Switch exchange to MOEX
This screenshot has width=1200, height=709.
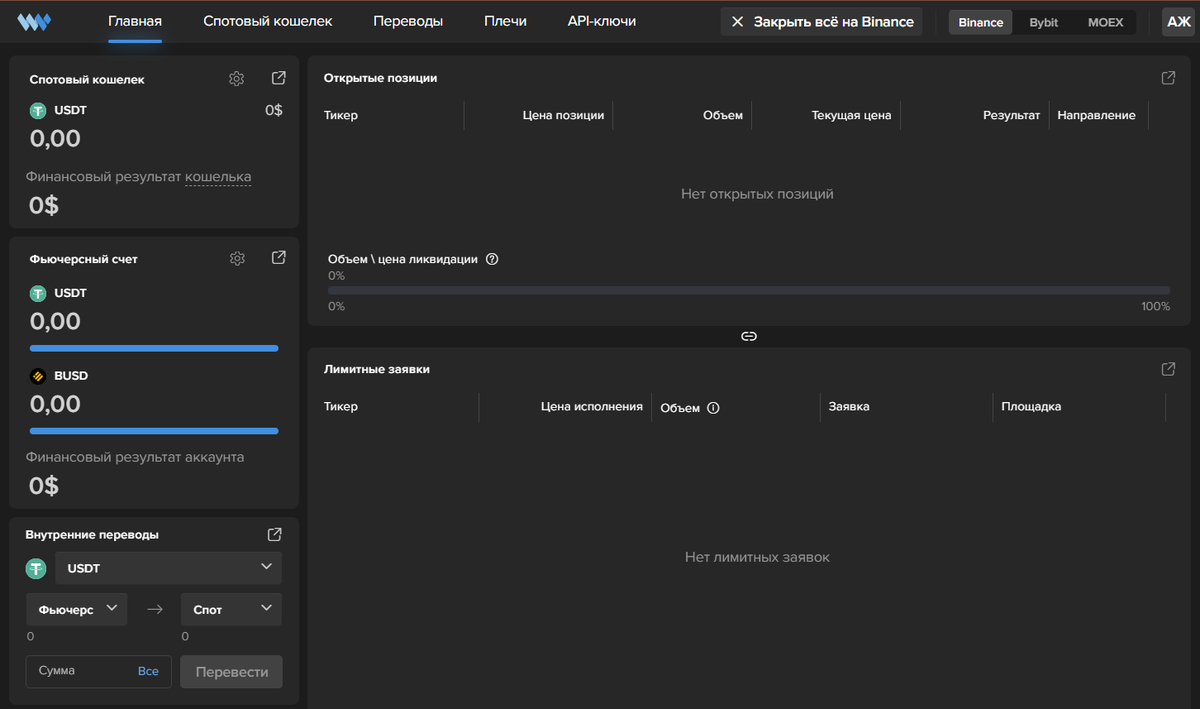tap(1105, 22)
